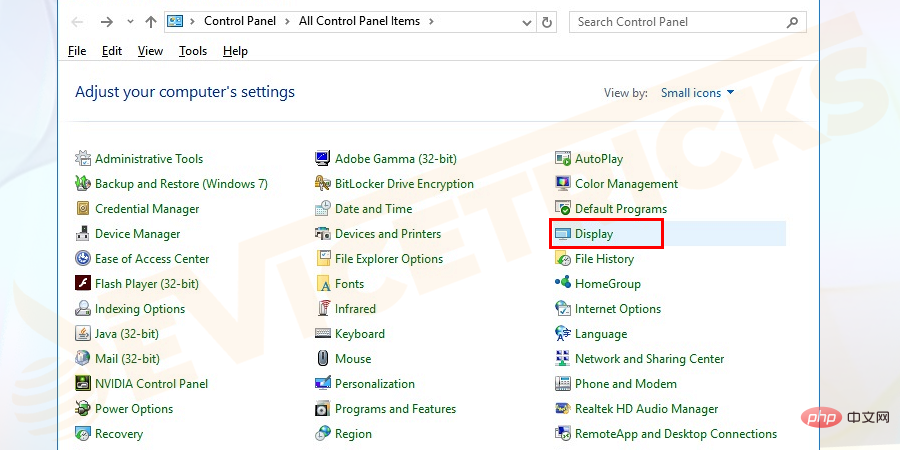Refresh the Control Panel view
The width and height of the screenshot is (900, 450).
click(x=547, y=22)
